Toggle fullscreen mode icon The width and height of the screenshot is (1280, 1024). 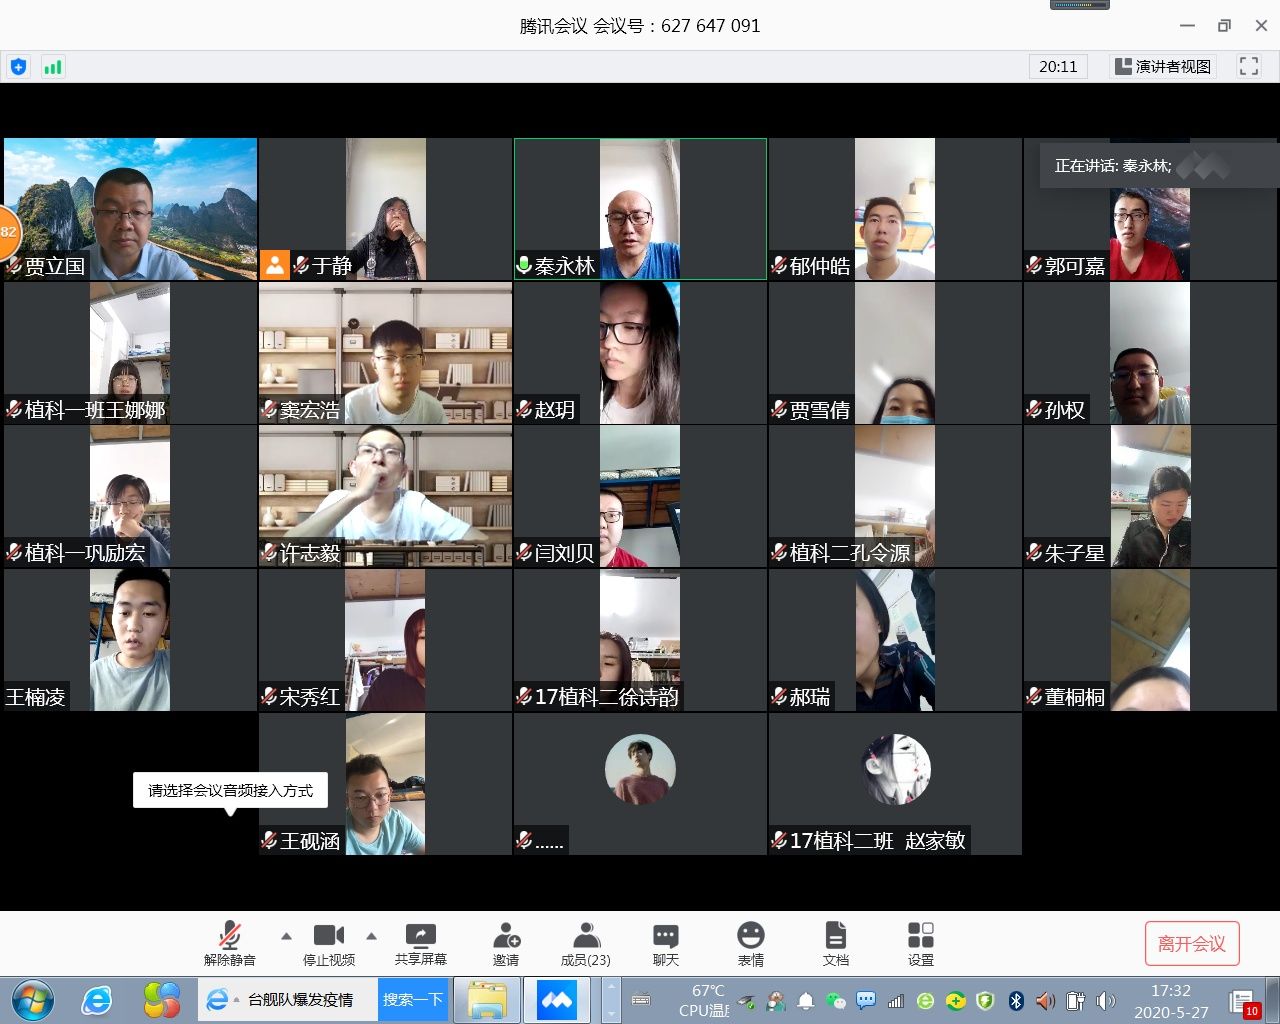(1248, 66)
